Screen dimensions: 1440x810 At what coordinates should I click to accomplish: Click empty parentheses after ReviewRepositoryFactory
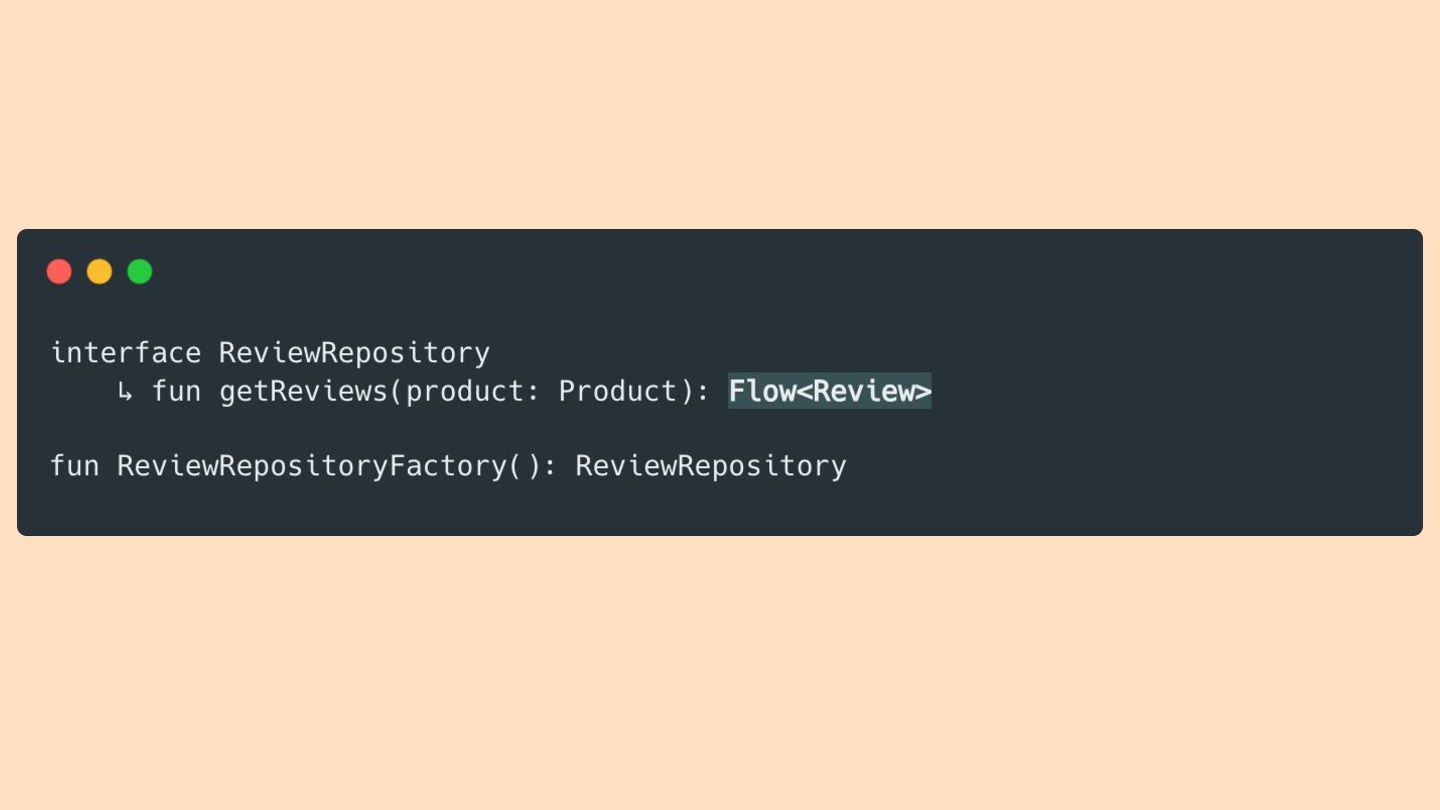tap(523, 466)
